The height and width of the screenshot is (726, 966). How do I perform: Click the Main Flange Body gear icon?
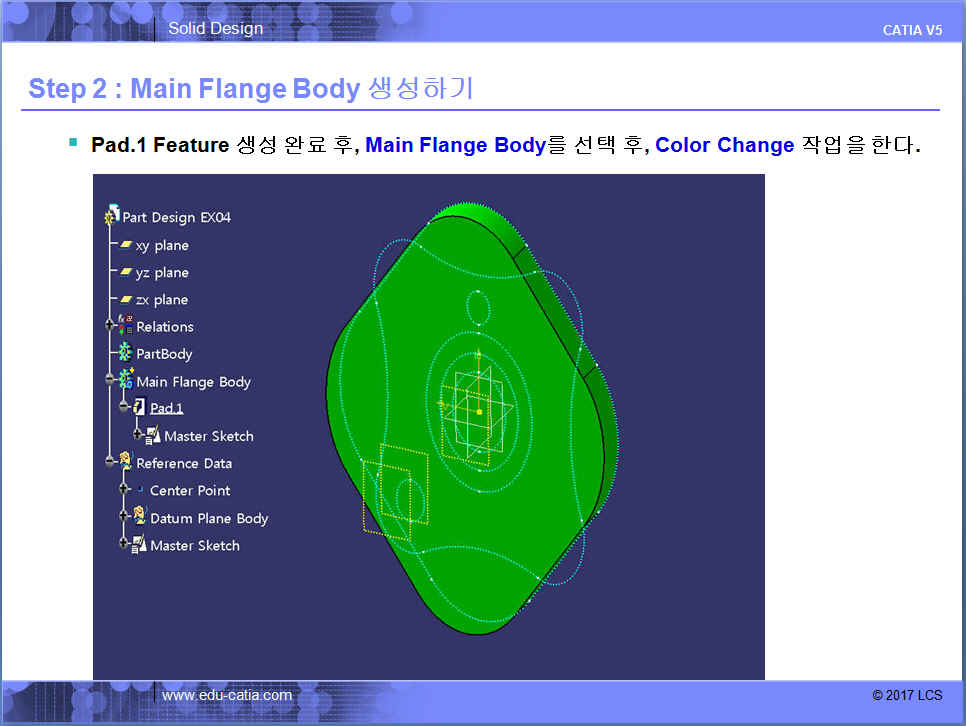pos(126,379)
